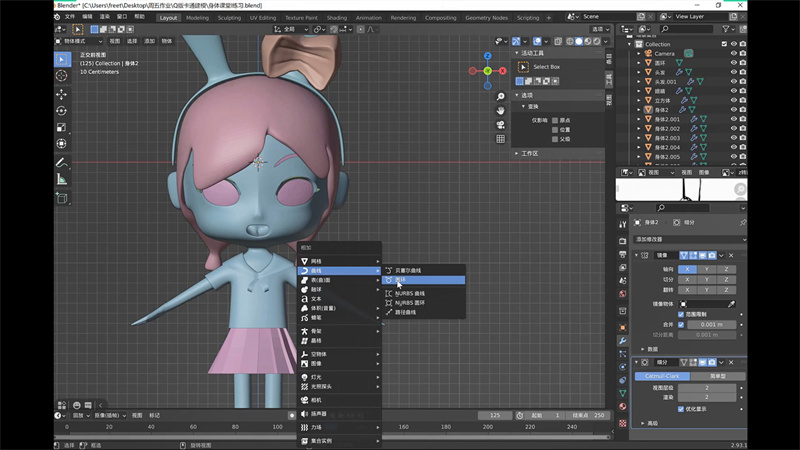Open the Render properties tab icon
Viewport: 800px width, 450px height.
click(622, 241)
